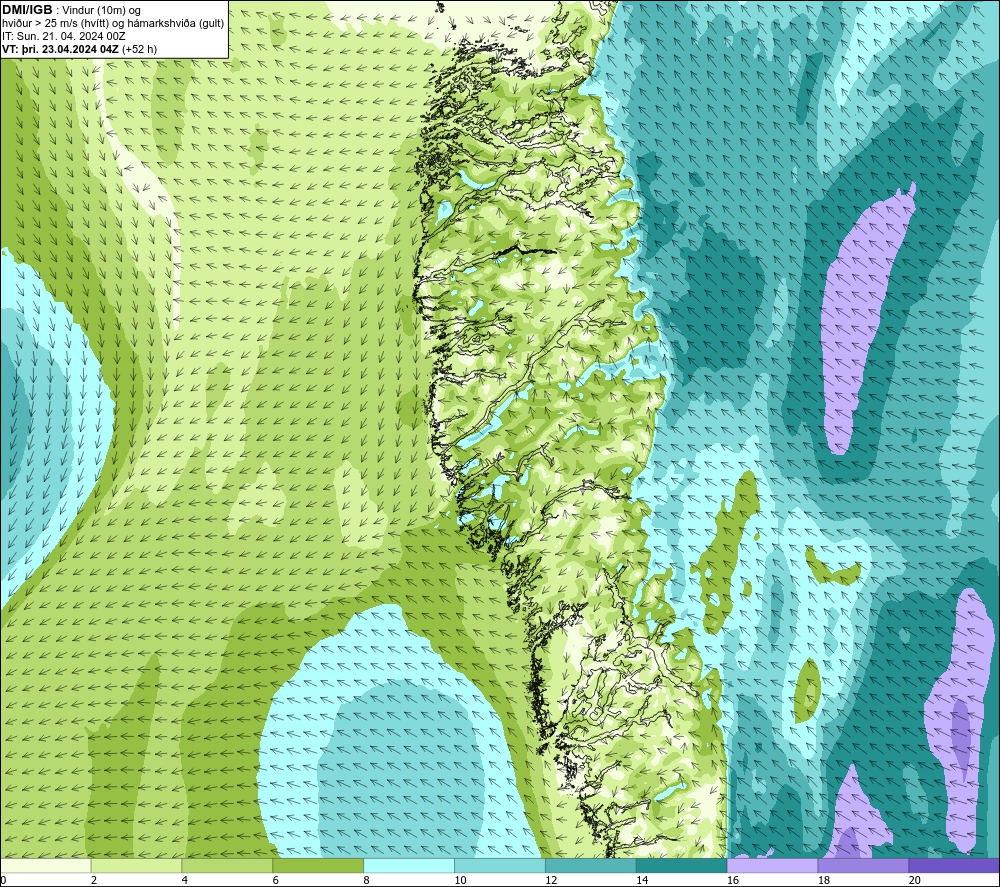Image resolution: width=1000 pixels, height=887 pixels.
Task: Click the 16–18 m/s light purple swatch
Action: pos(772,865)
